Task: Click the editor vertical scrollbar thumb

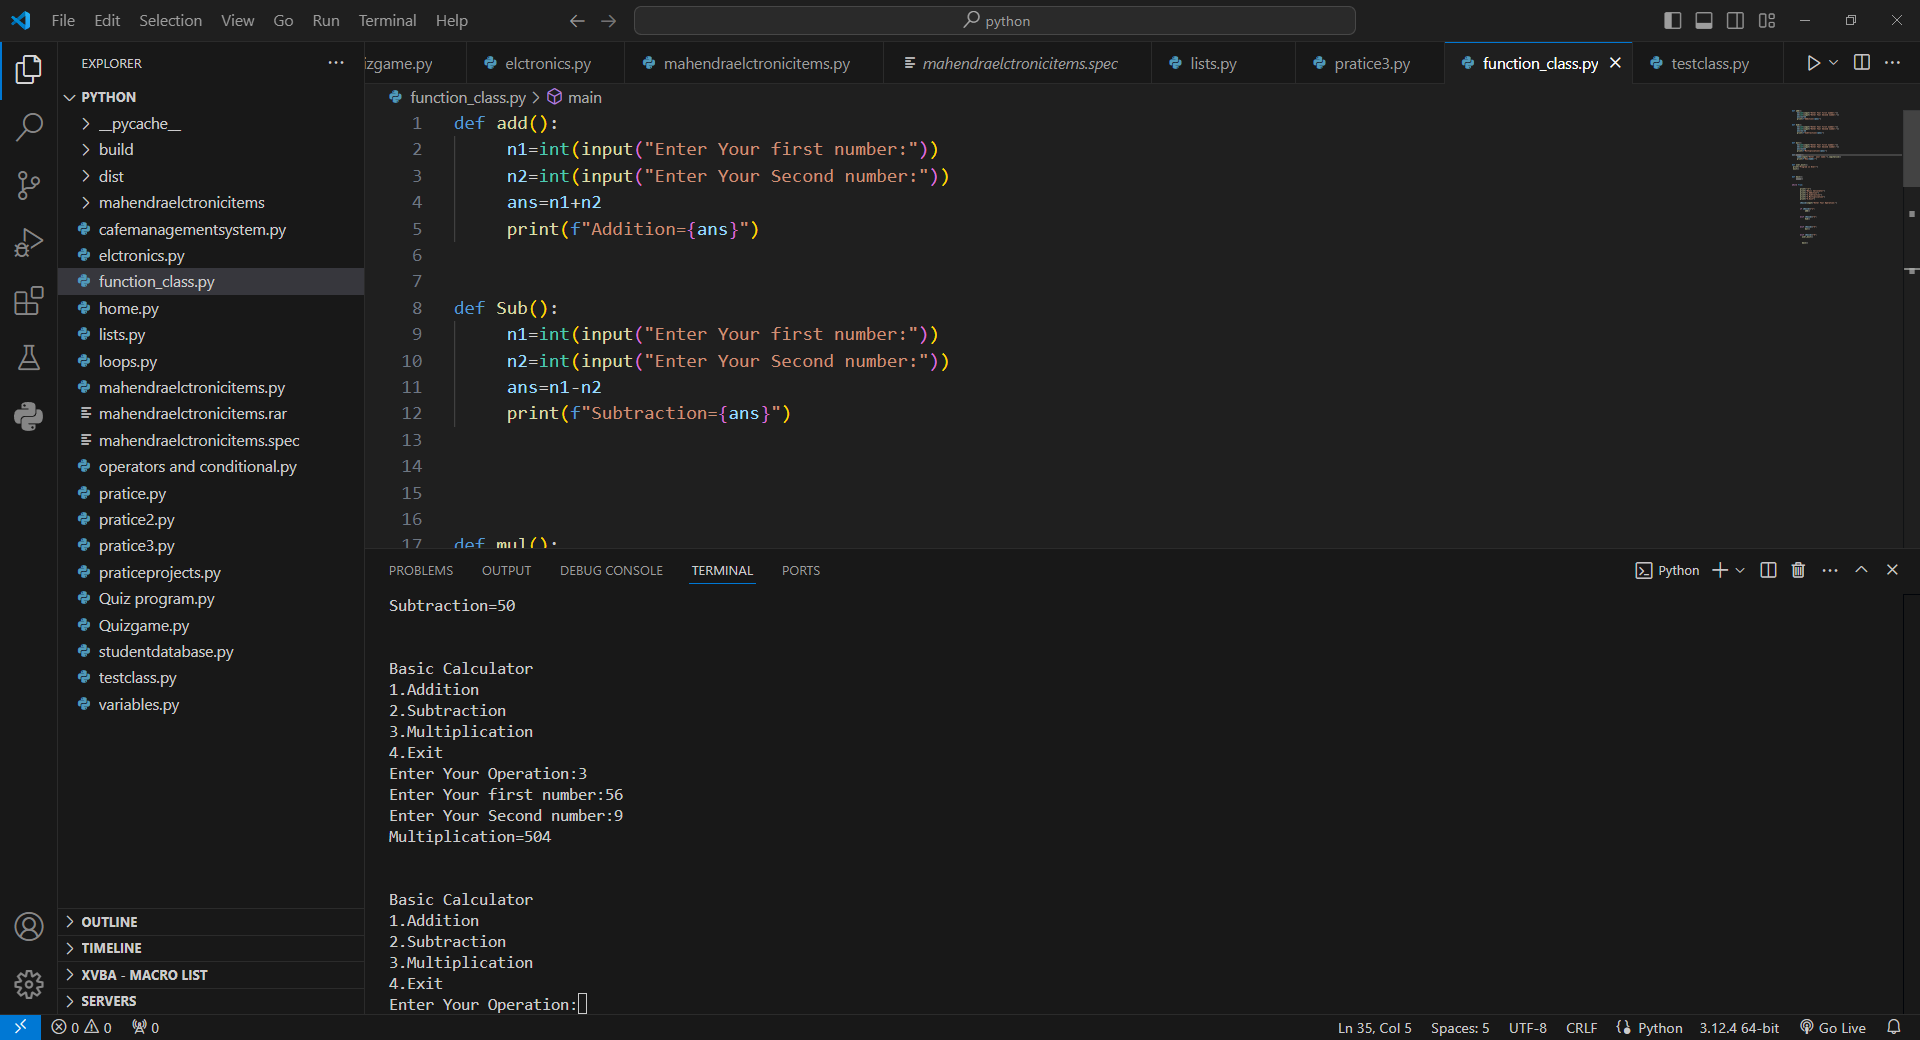Action: tap(1911, 148)
